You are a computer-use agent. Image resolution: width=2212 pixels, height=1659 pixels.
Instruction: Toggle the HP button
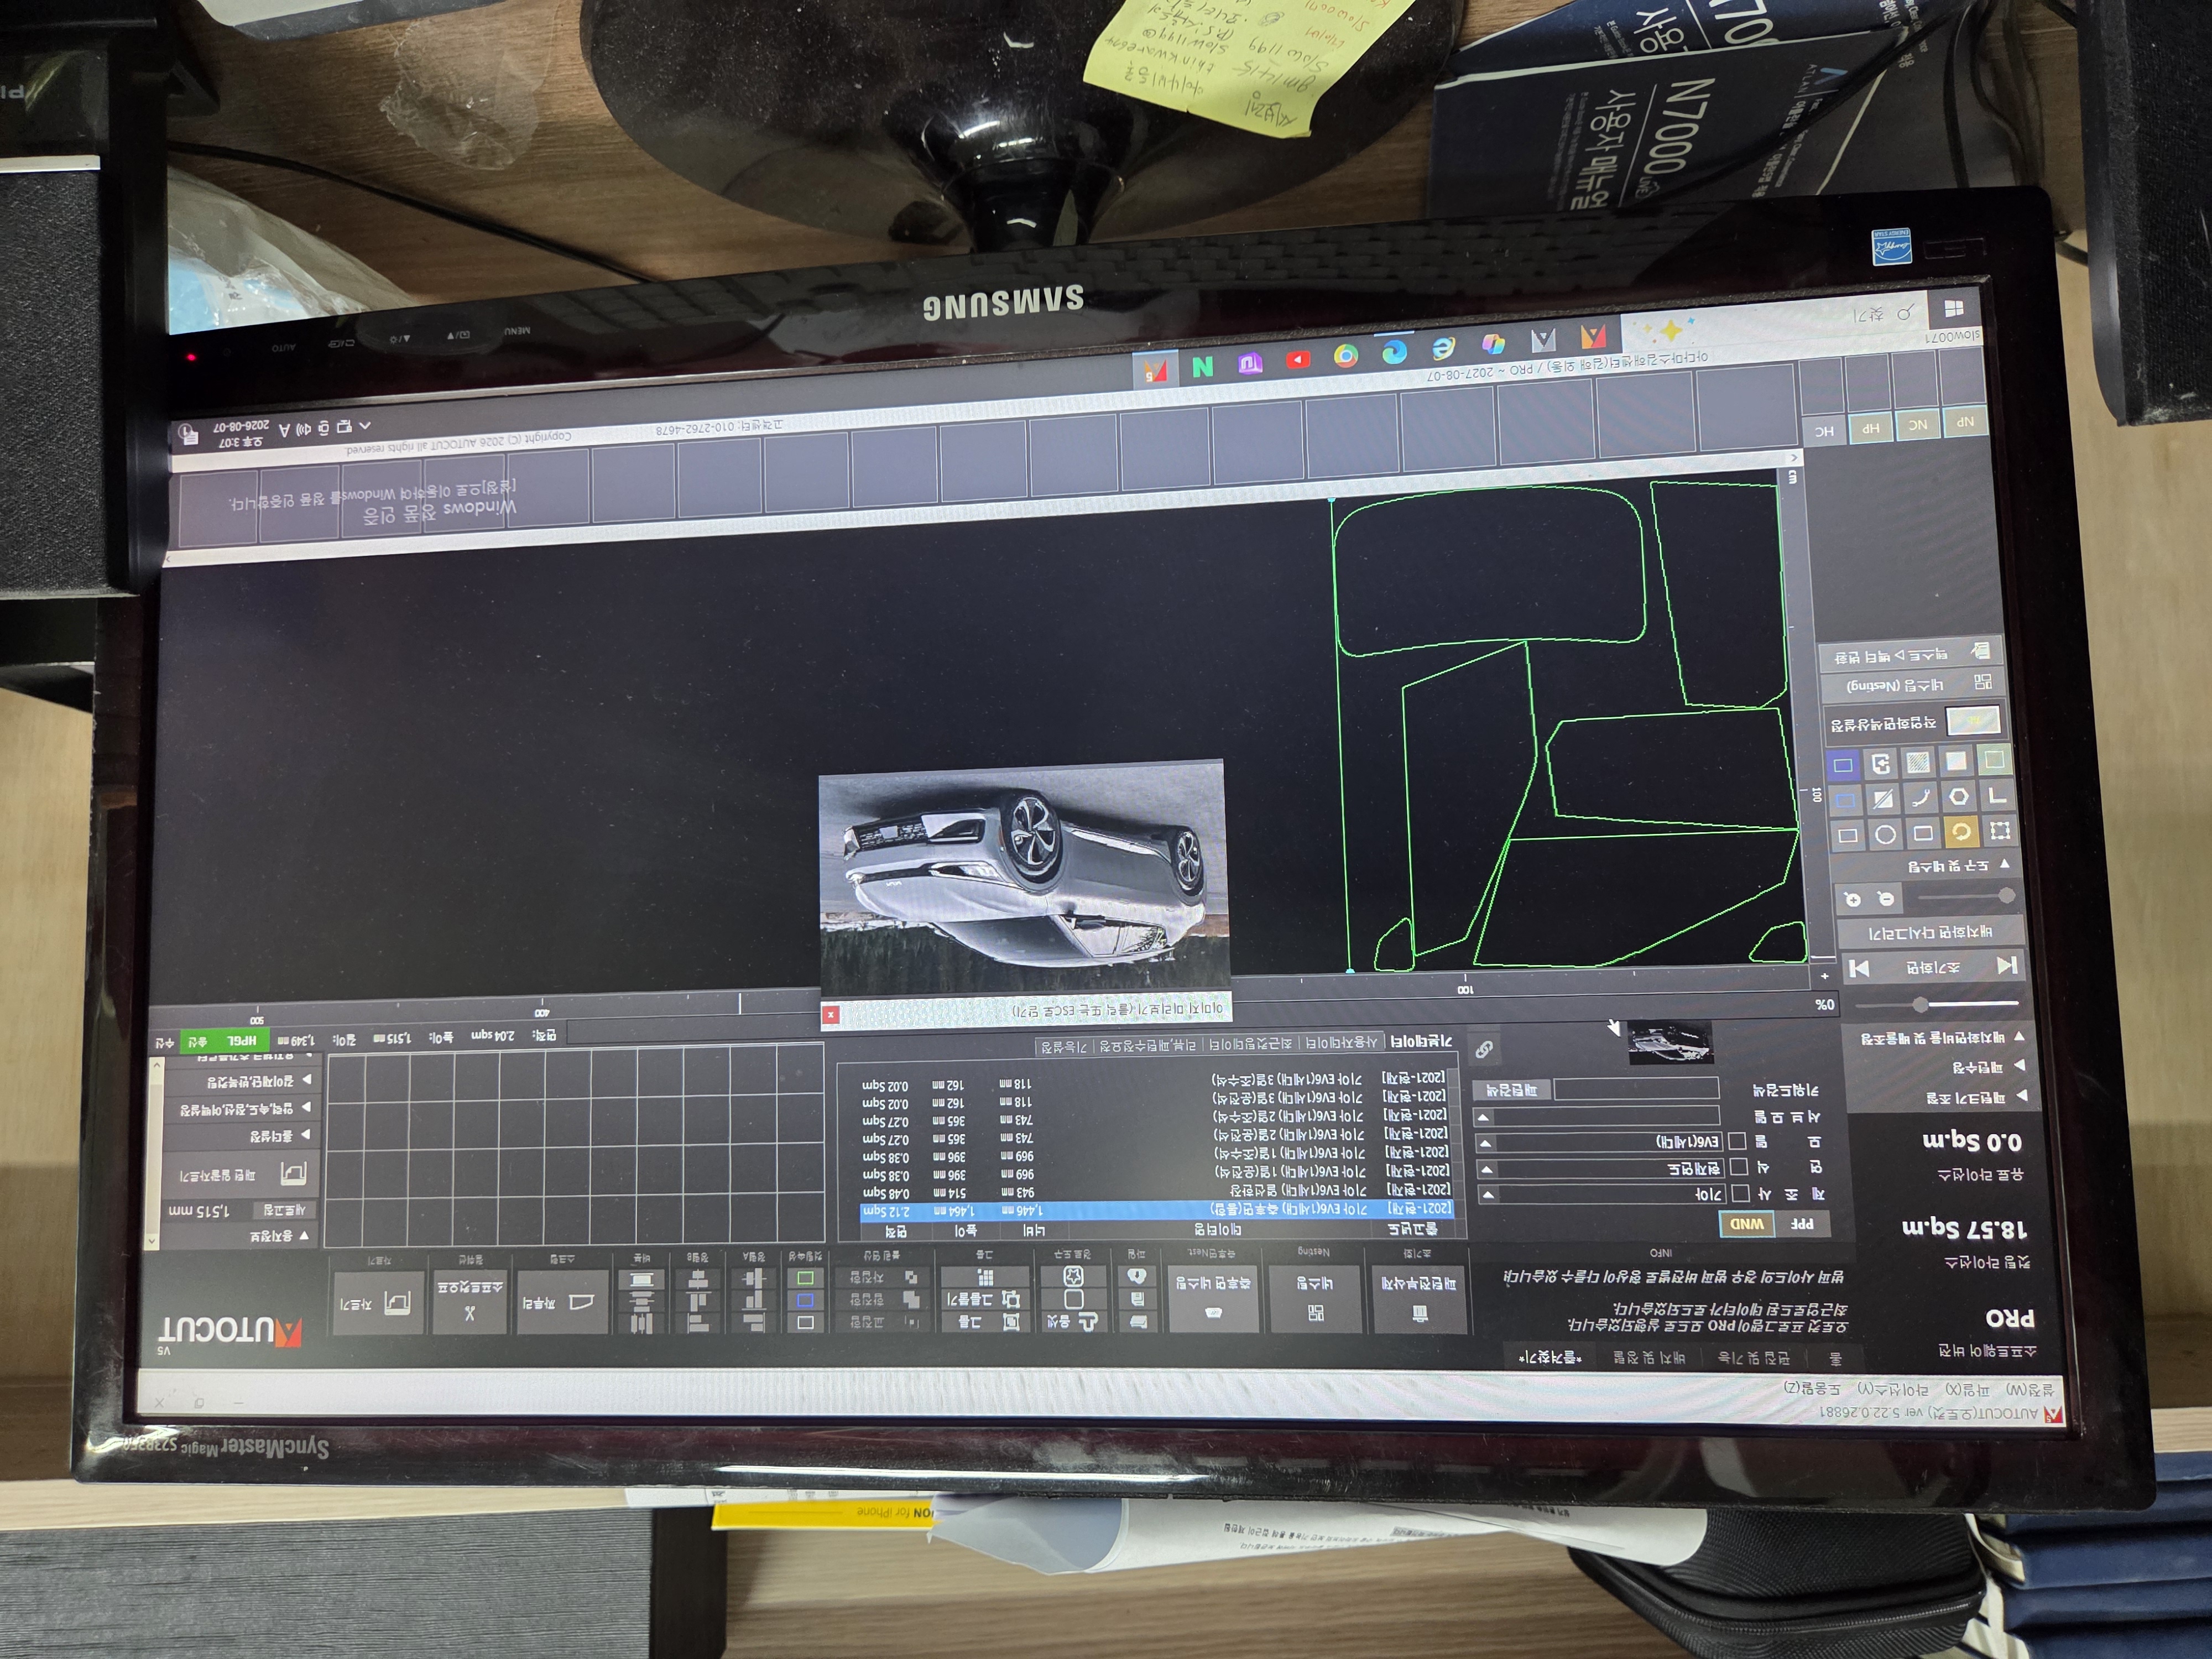[1870, 428]
